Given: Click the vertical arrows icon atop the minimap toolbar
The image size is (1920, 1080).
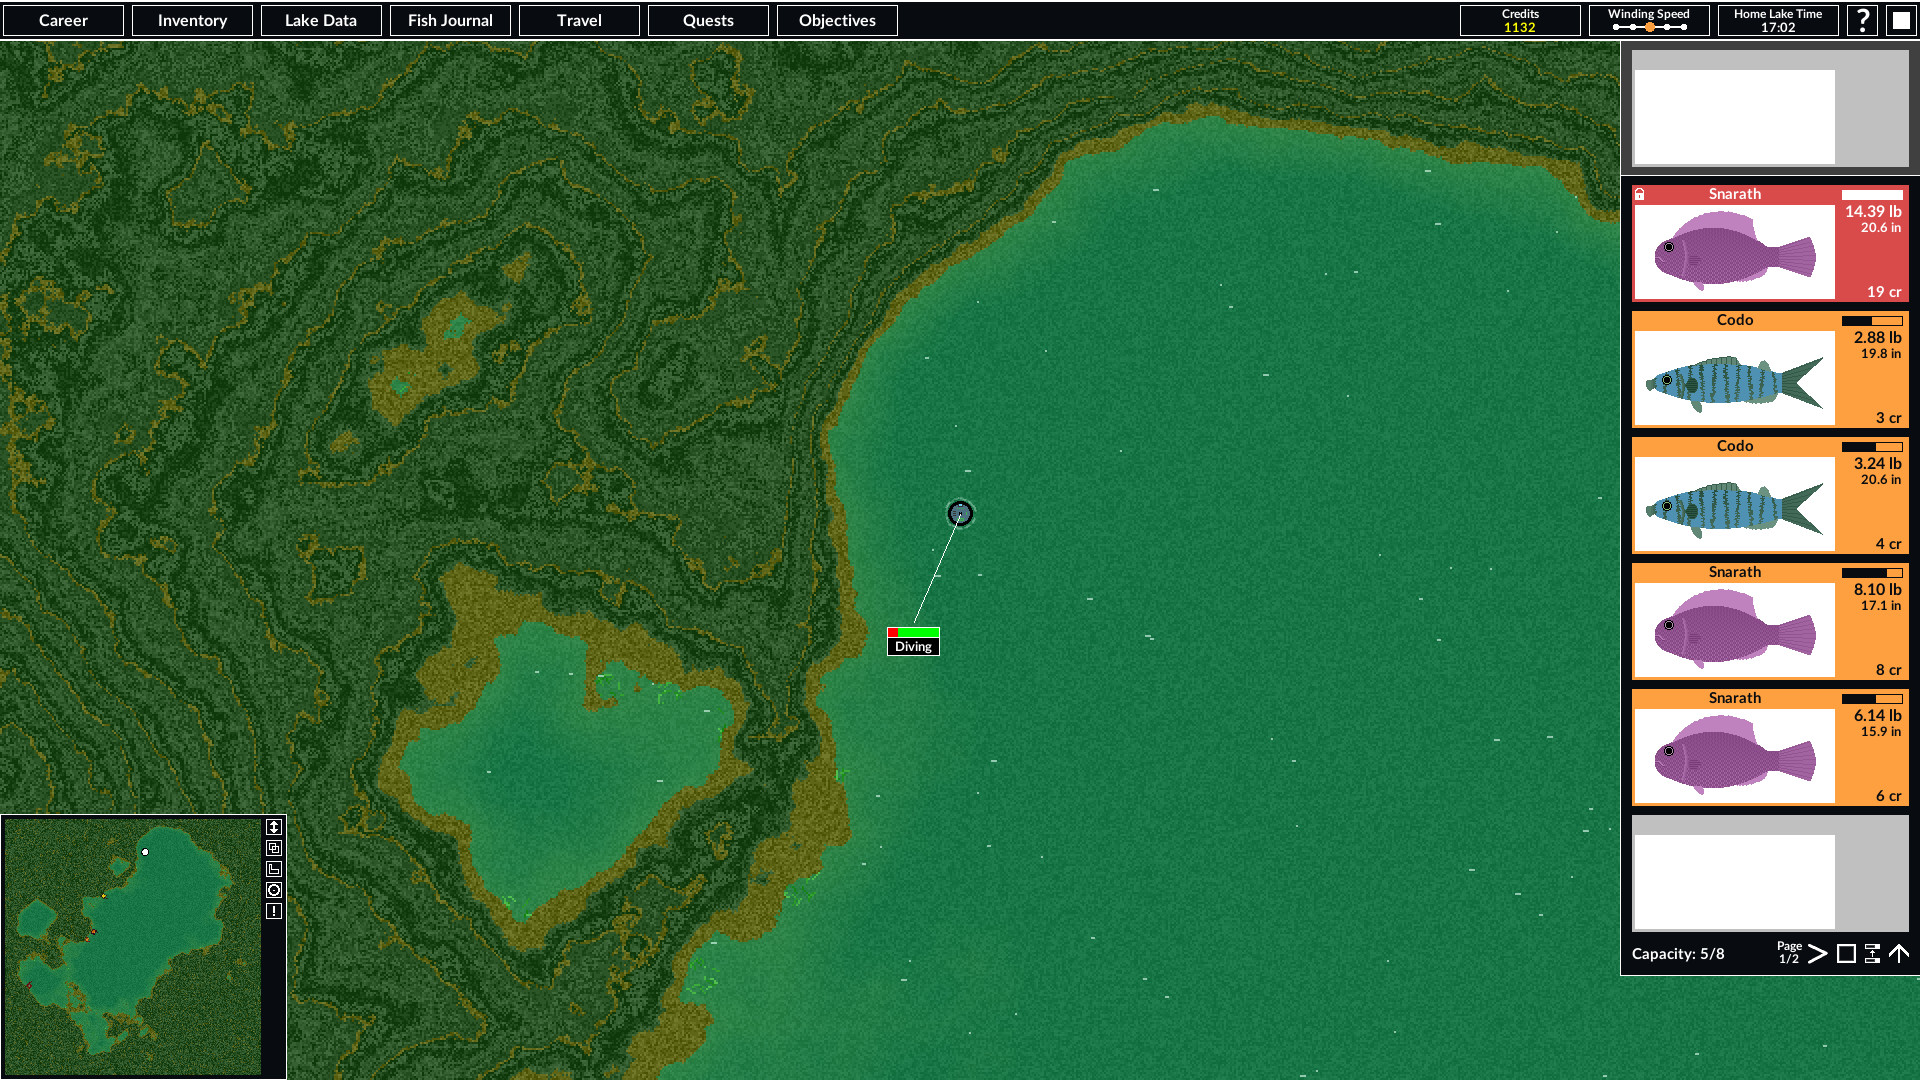Looking at the screenshot, I should click(273, 826).
